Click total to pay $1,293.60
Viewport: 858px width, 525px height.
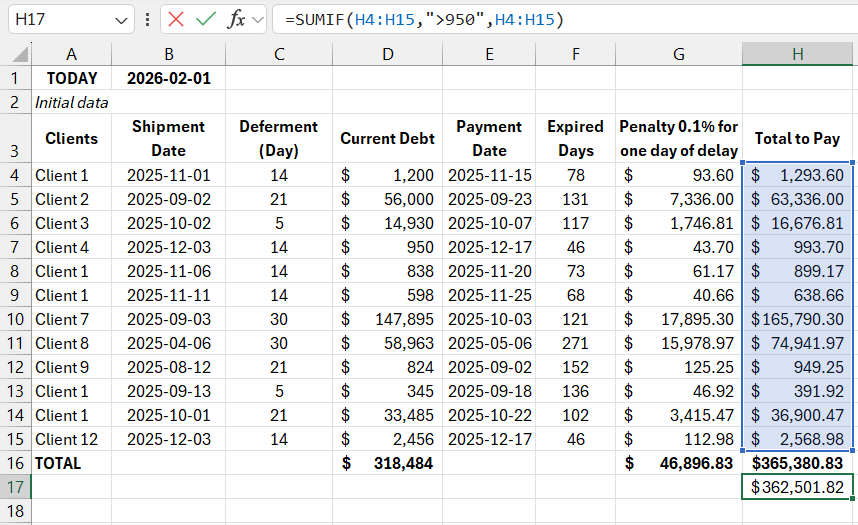[x=797, y=175]
